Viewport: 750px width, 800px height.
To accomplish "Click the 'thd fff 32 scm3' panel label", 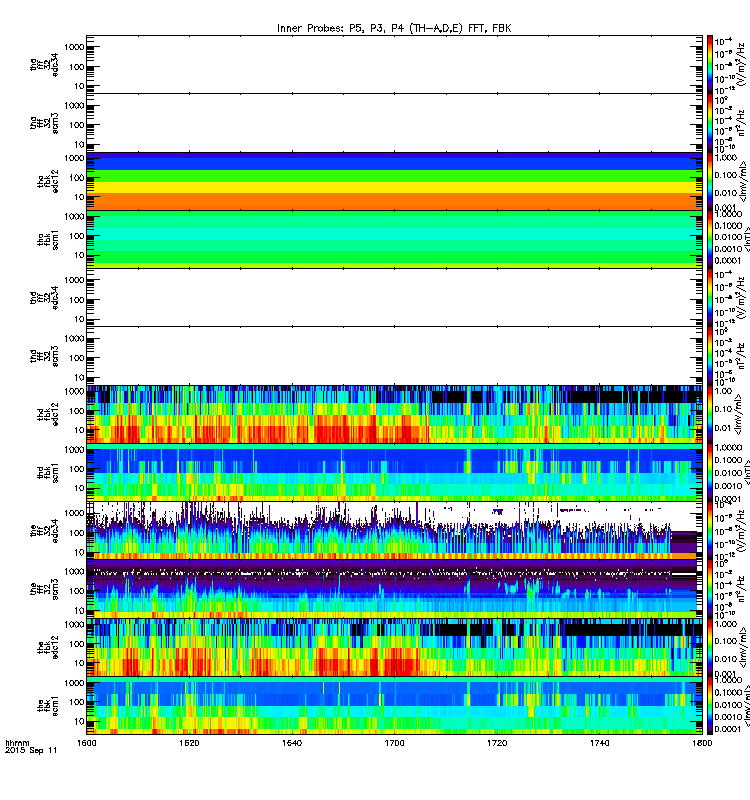I will (x=44, y=356).
